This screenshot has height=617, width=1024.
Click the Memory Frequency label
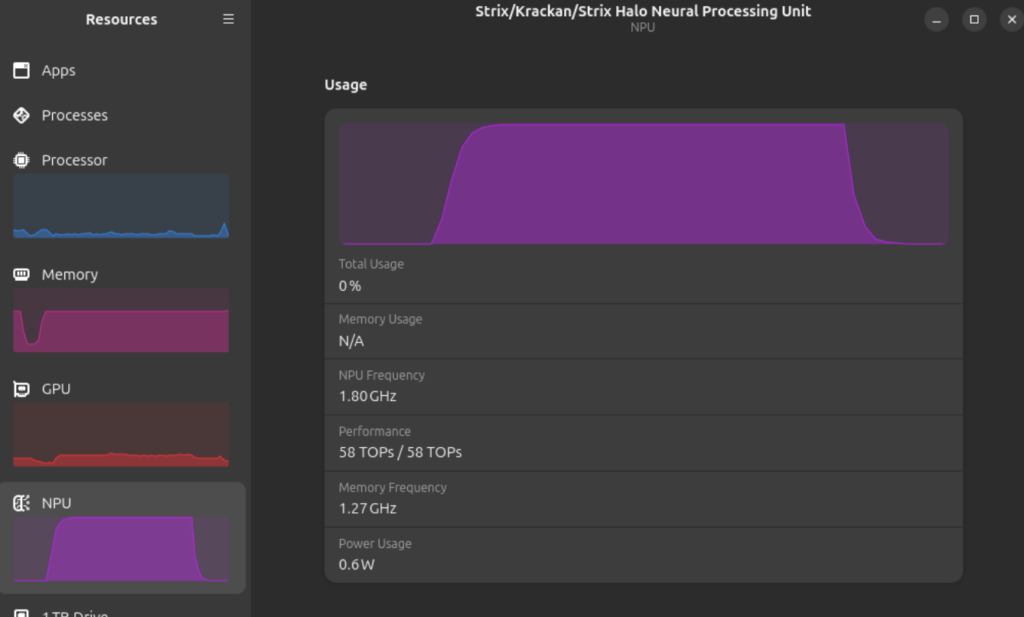392,488
